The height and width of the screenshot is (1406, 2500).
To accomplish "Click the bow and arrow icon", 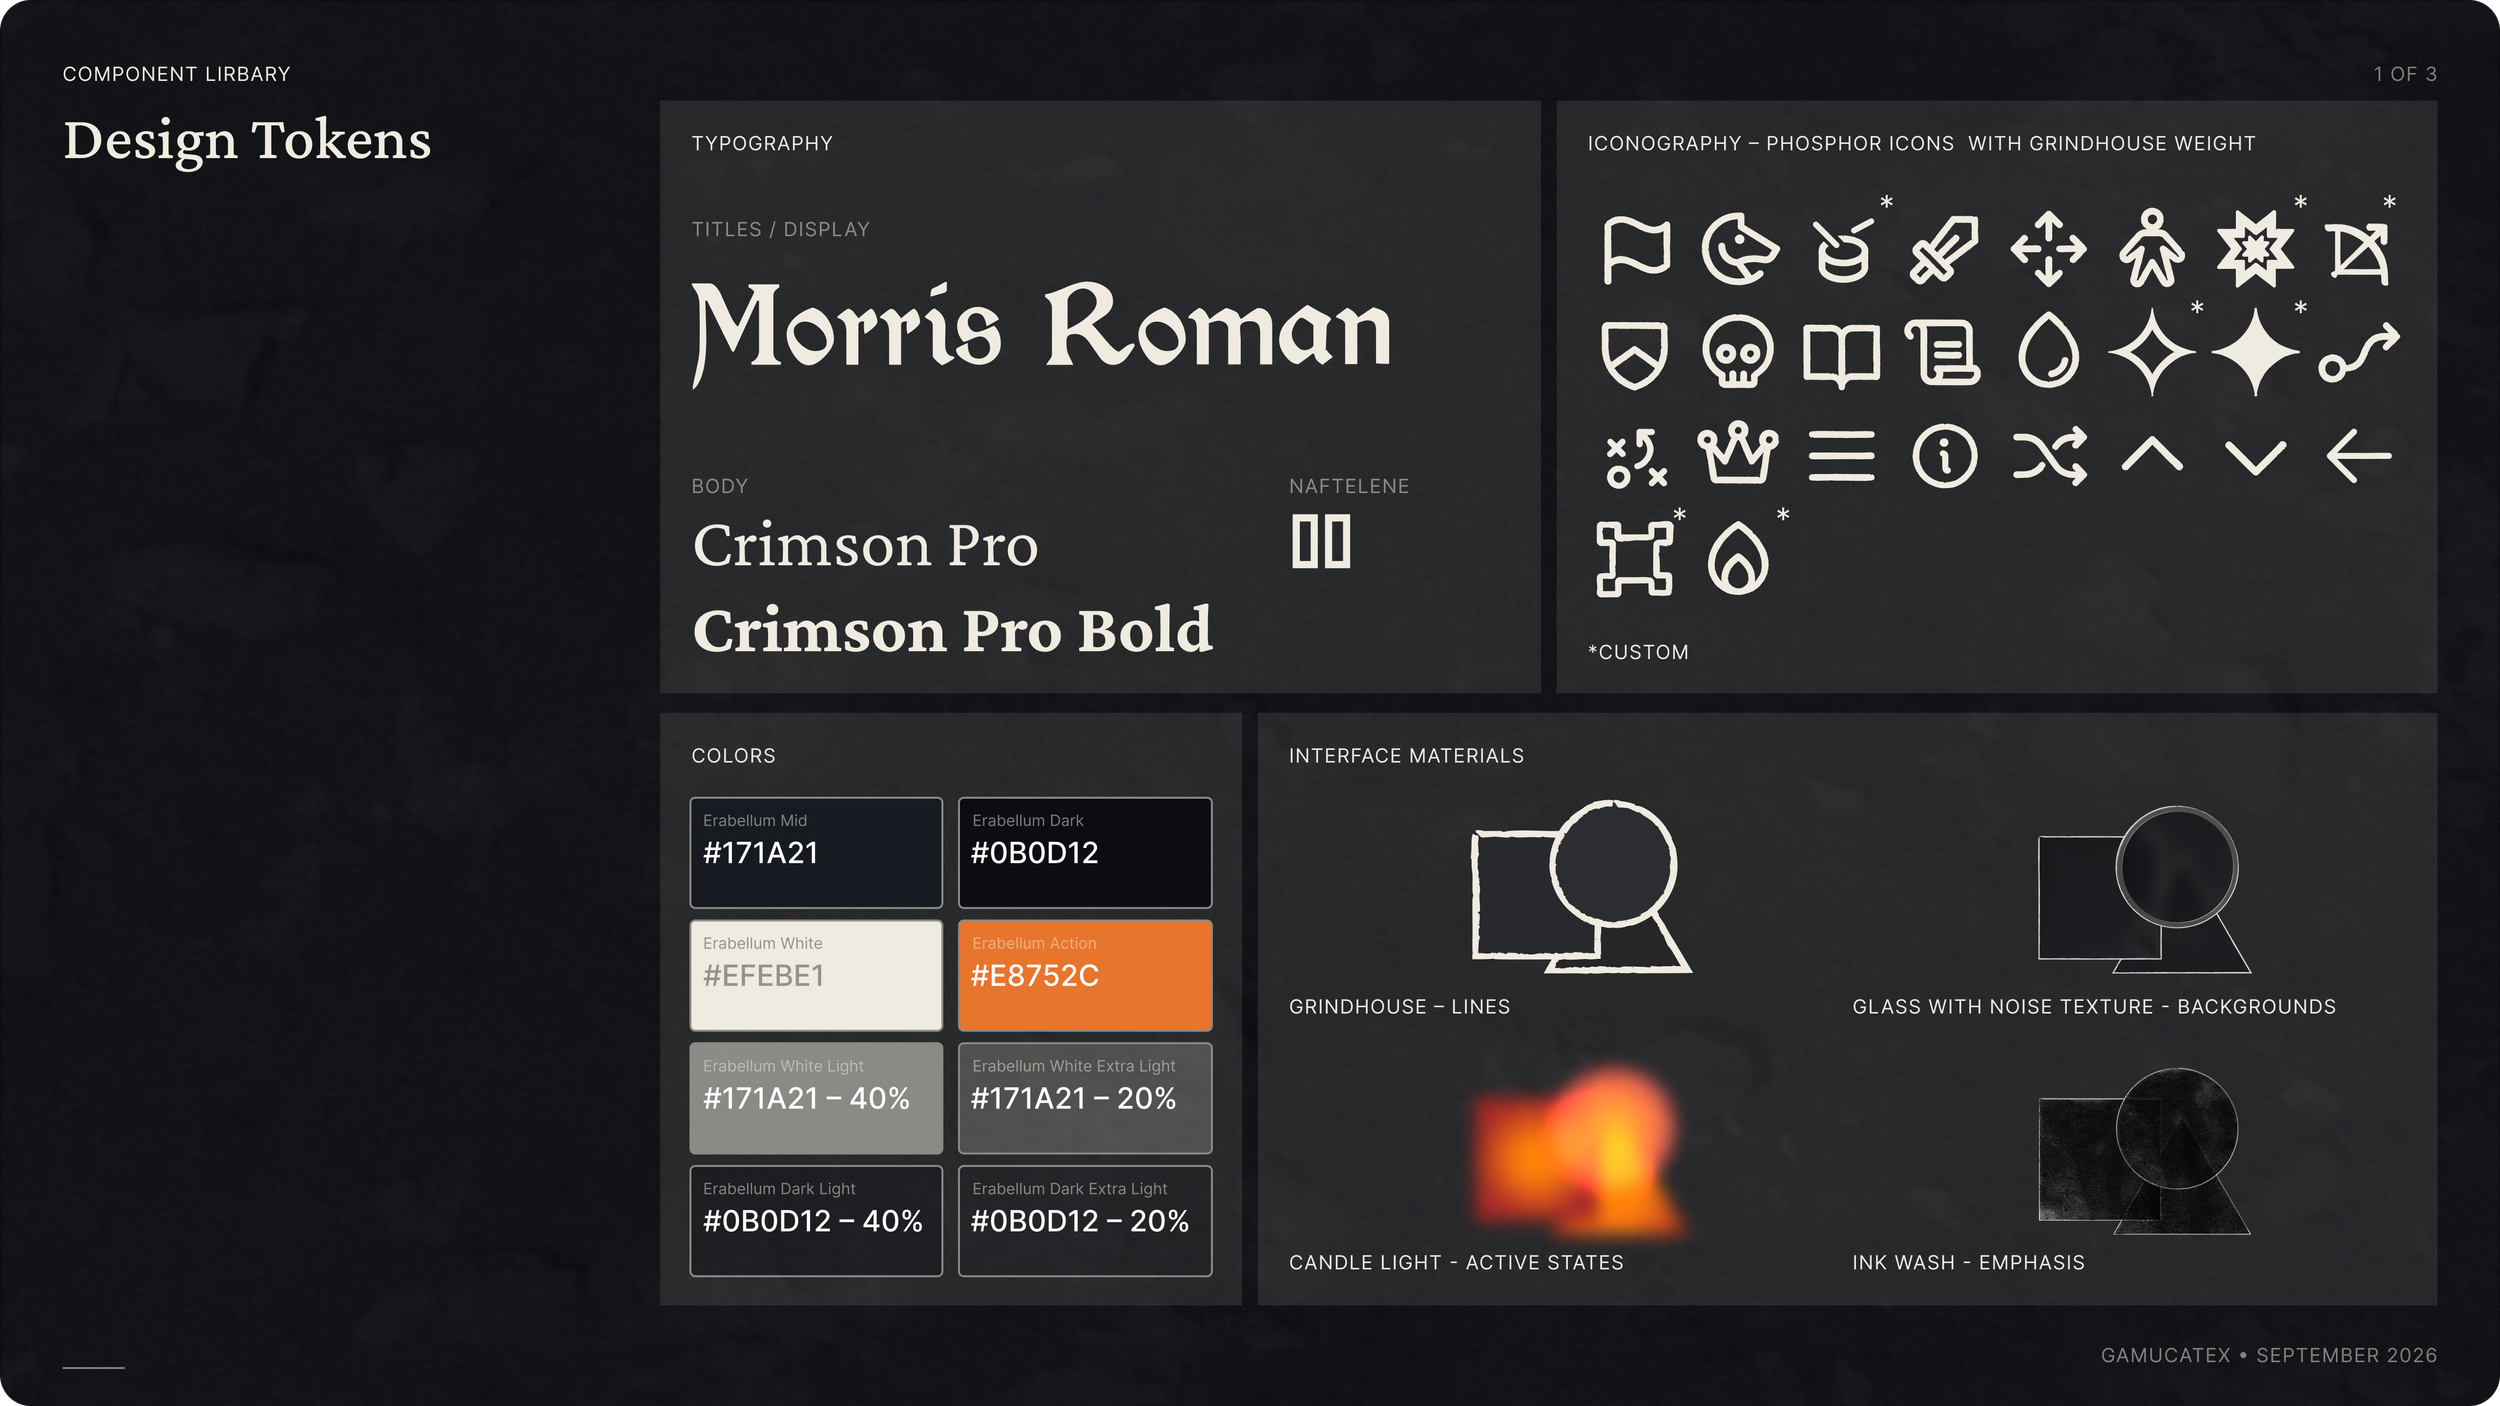I will [2358, 253].
